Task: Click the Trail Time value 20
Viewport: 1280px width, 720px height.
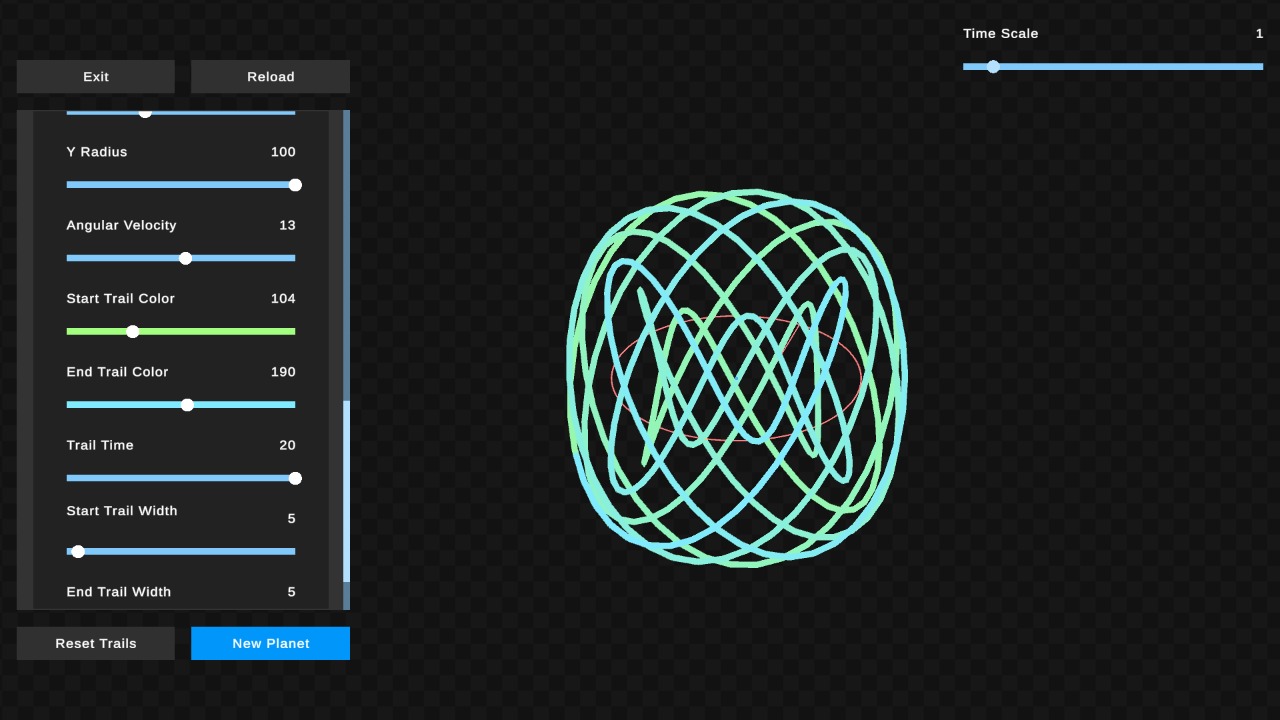Action: 287,445
